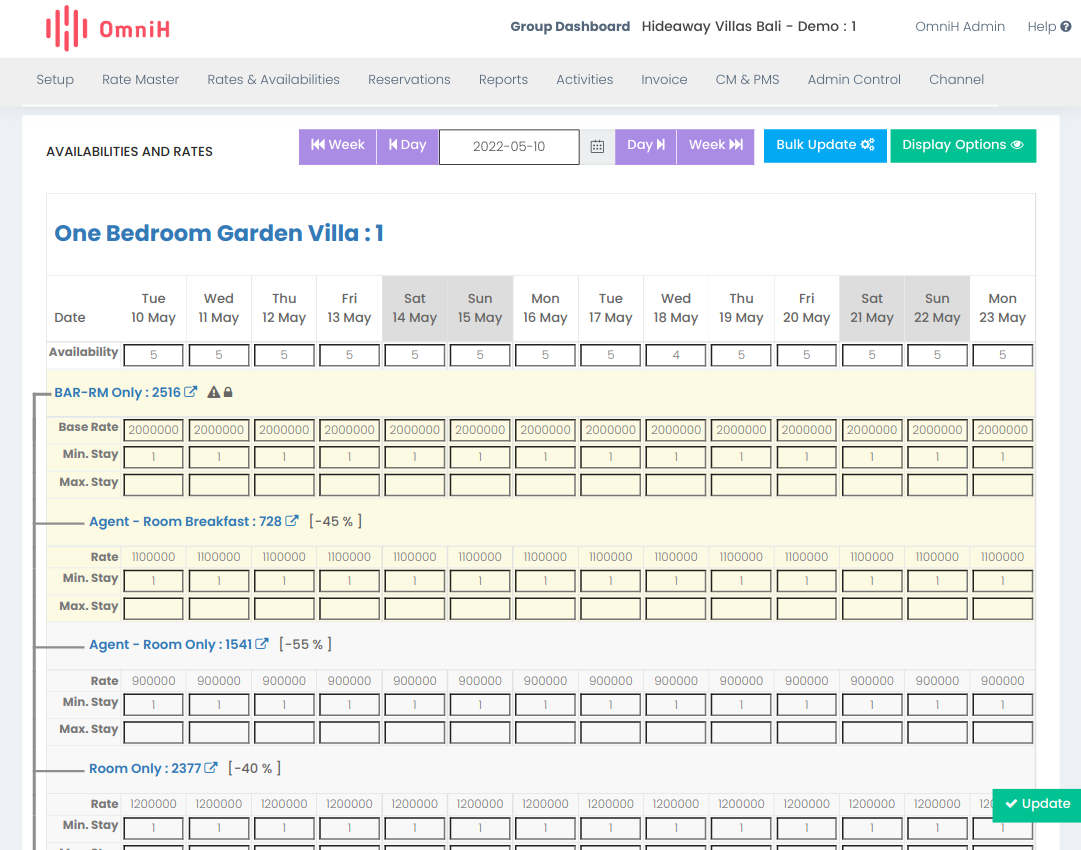
Task: Open external link for BAR-RM Only : 2516
Action: [191, 392]
